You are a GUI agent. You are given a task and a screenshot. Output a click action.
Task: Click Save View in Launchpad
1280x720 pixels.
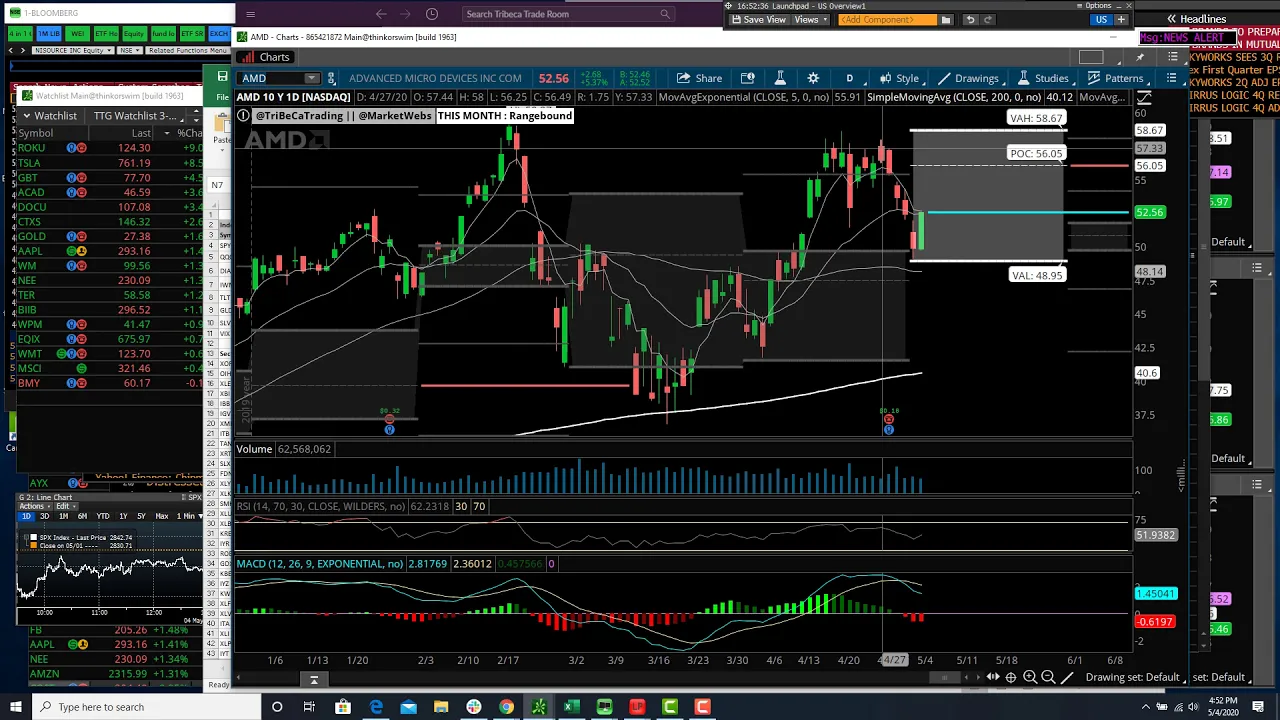coord(758,20)
